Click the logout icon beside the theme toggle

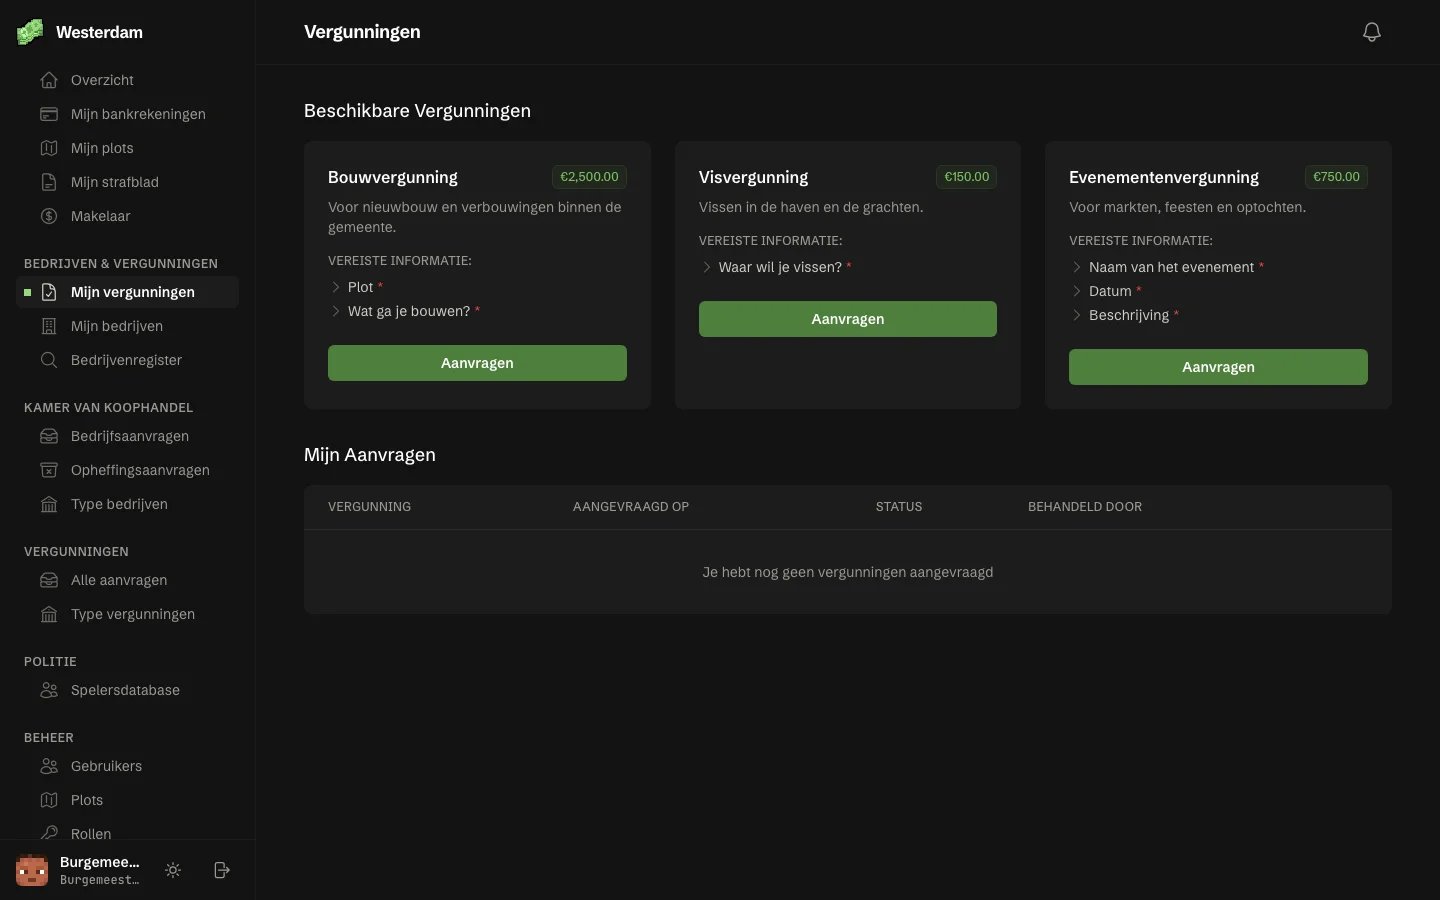click(x=222, y=870)
